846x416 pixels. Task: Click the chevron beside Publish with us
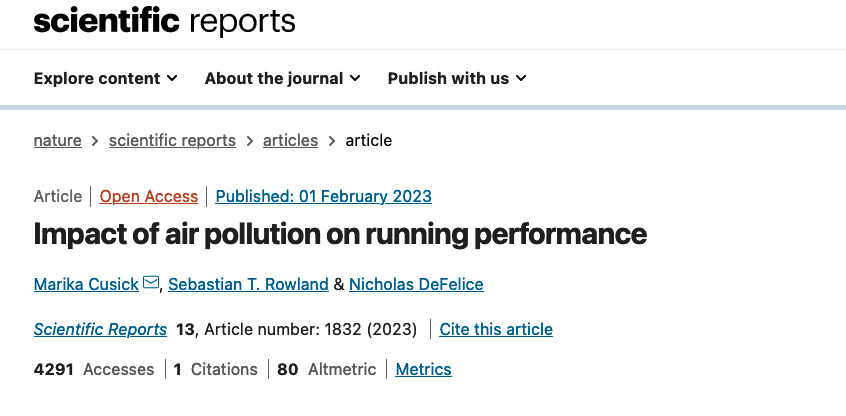coord(521,78)
